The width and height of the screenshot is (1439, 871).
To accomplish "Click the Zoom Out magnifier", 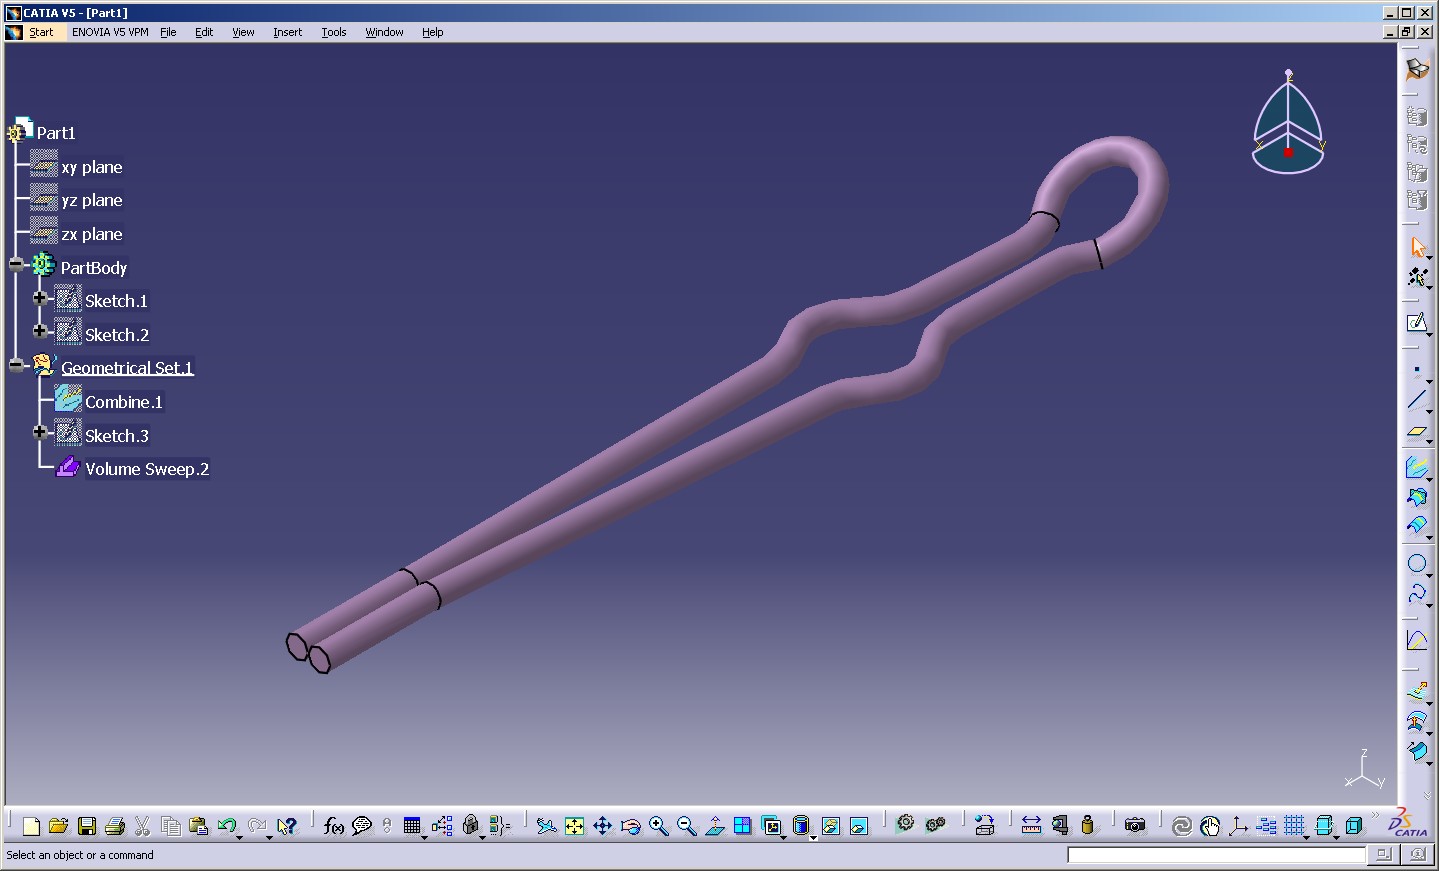I will [x=686, y=826].
